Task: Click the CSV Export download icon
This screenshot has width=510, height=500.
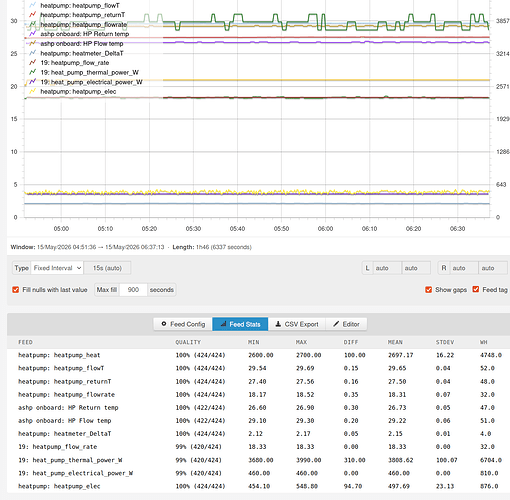Action: click(278, 324)
